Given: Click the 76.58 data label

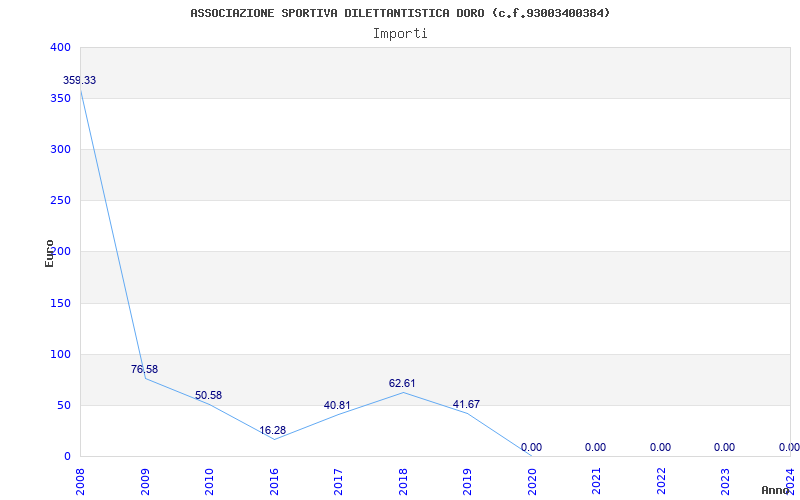Looking at the screenshot, I should pyautogui.click(x=144, y=369).
